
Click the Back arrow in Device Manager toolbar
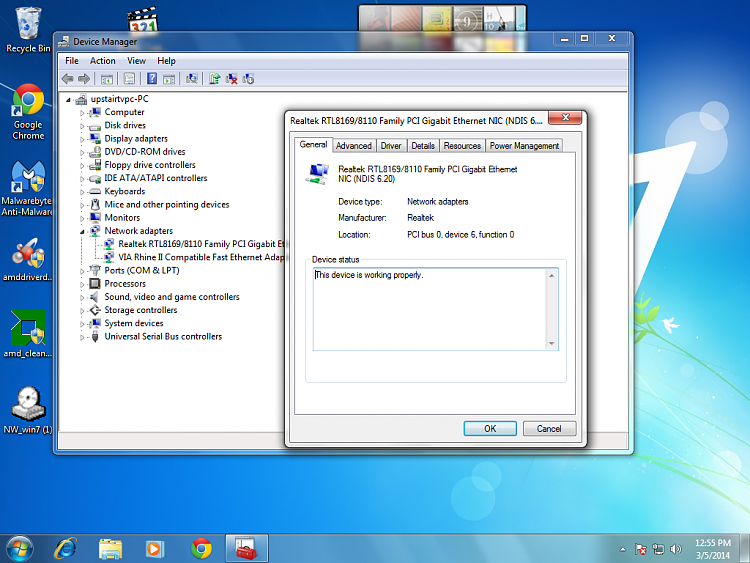point(67,79)
